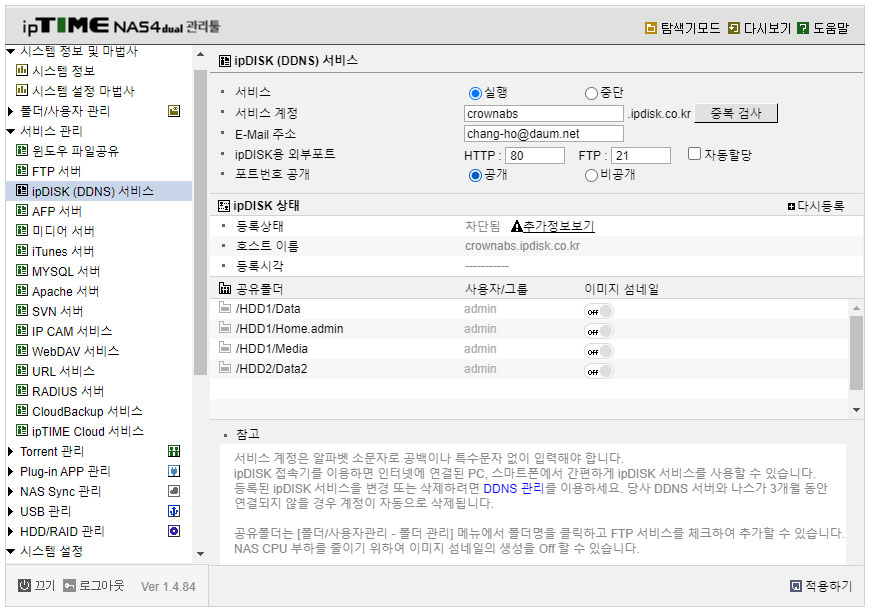Open the FTP 서버 menu item
The height and width of the screenshot is (612, 872).
56,171
